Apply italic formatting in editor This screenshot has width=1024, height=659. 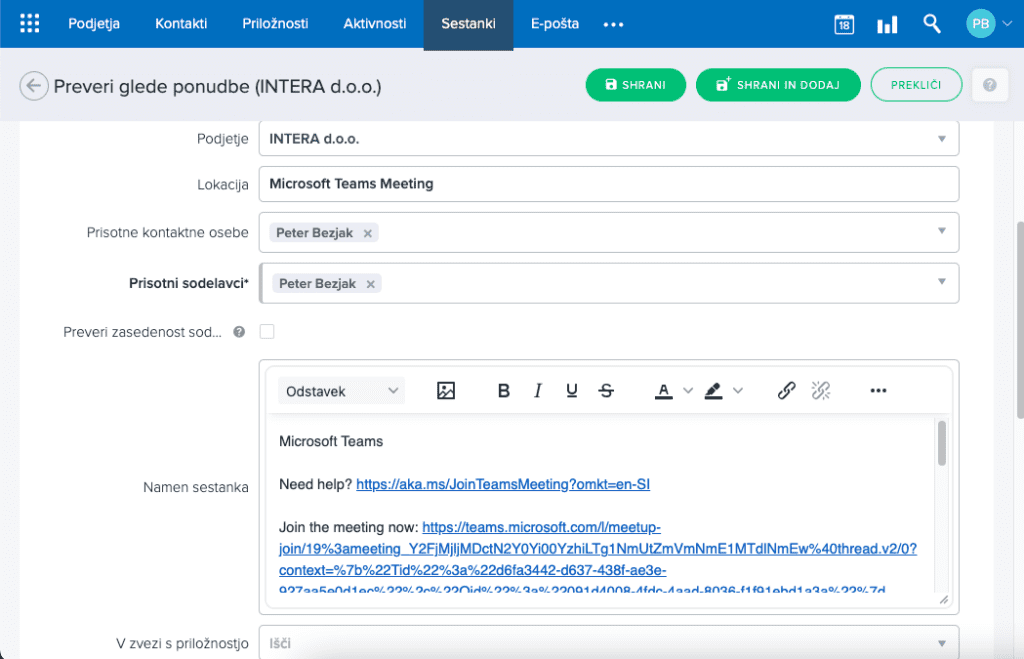538,391
